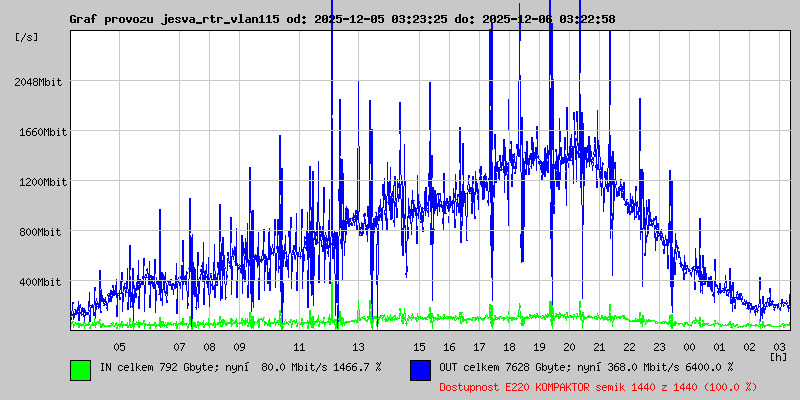This screenshot has height=400, width=800.
Task: Click the 23 hour mark on time axis
Action: pos(659,347)
